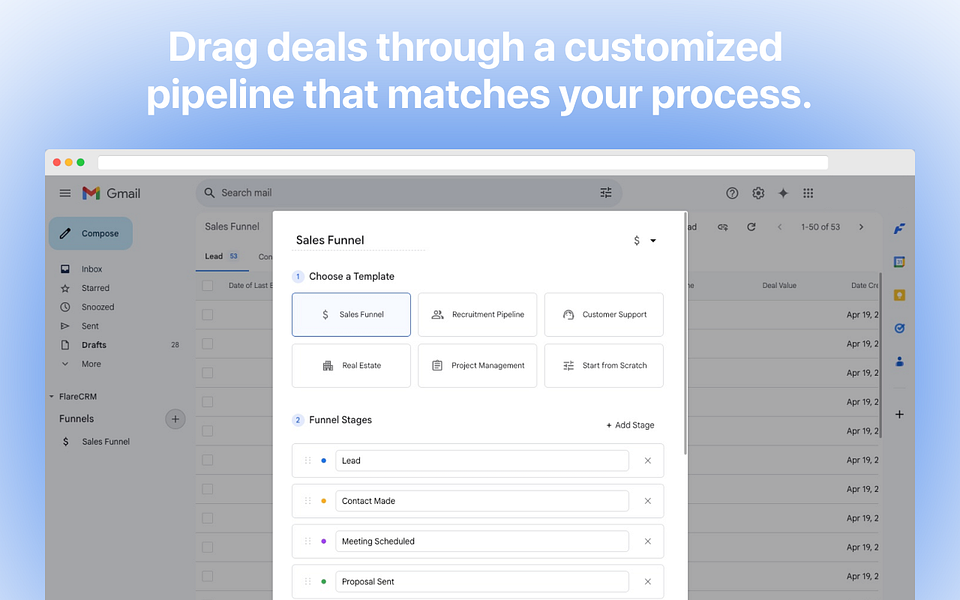Choose the Real Estate template
Image resolution: width=960 pixels, height=600 pixels.
pos(351,366)
